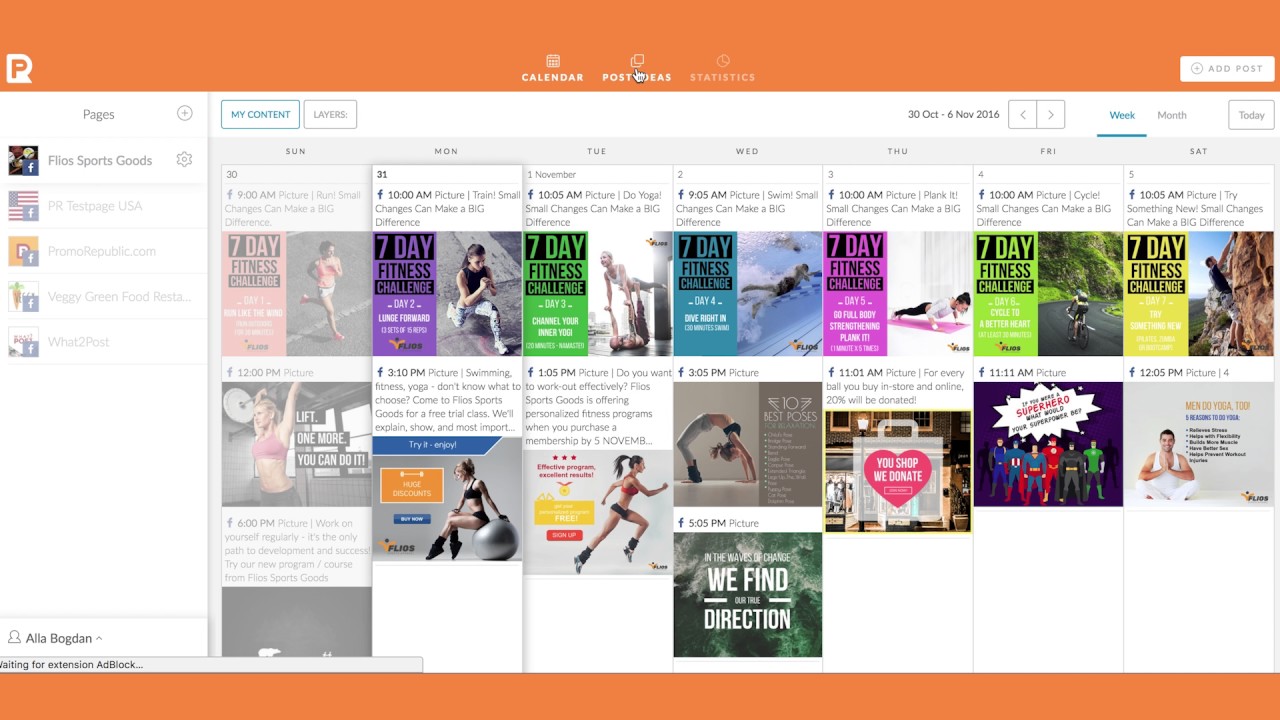Click PR Testpage USA flag avatar
This screenshot has height=720, width=1280.
tap(23, 206)
